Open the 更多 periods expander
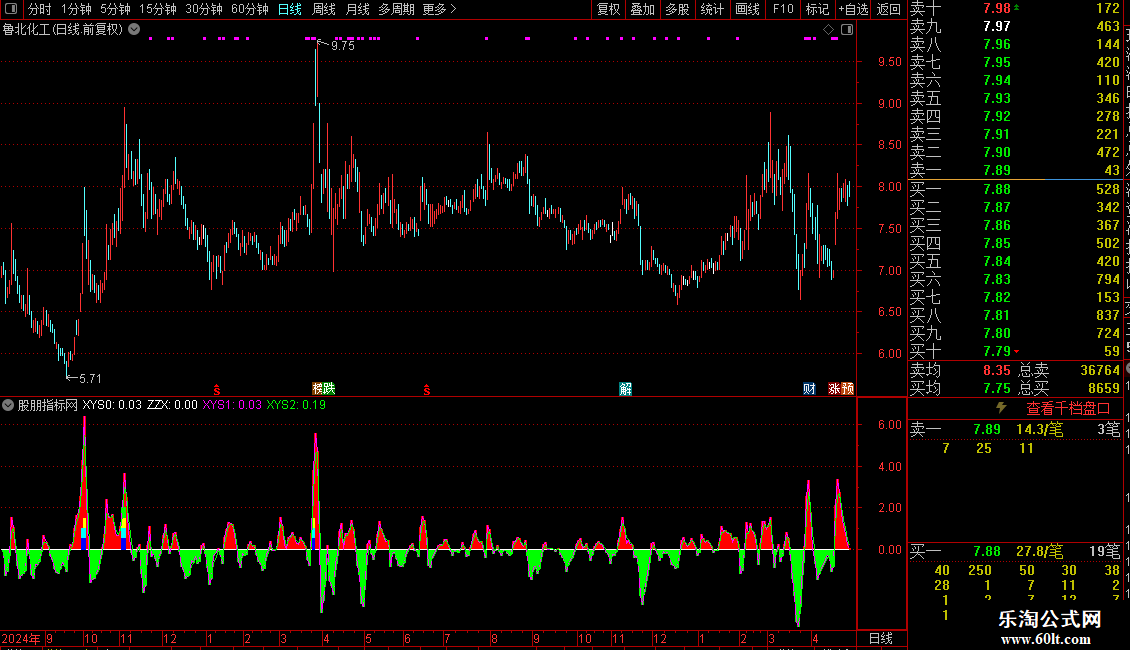This screenshot has width=1130, height=650. pos(439,9)
